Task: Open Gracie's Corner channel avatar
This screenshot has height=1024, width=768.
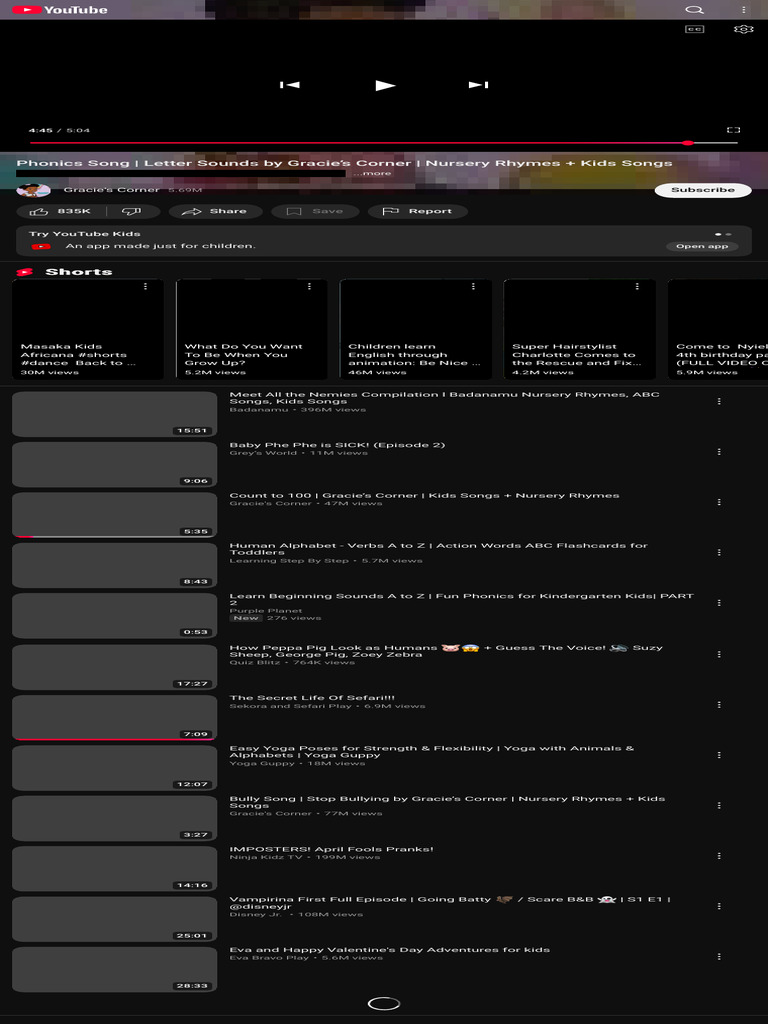Action: click(33, 190)
